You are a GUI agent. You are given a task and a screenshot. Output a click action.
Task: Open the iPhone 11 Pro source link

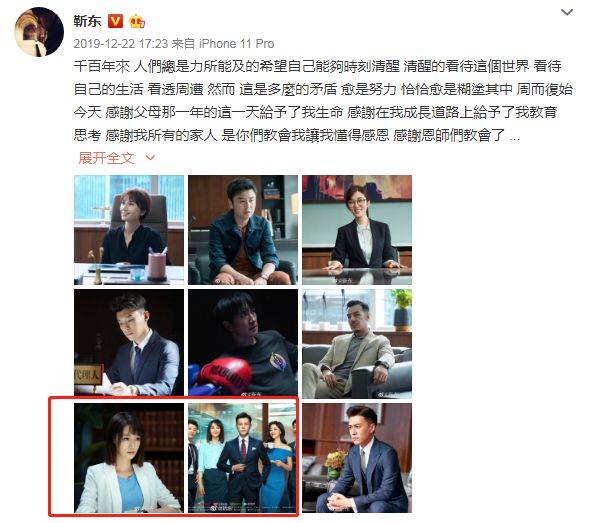pos(236,44)
